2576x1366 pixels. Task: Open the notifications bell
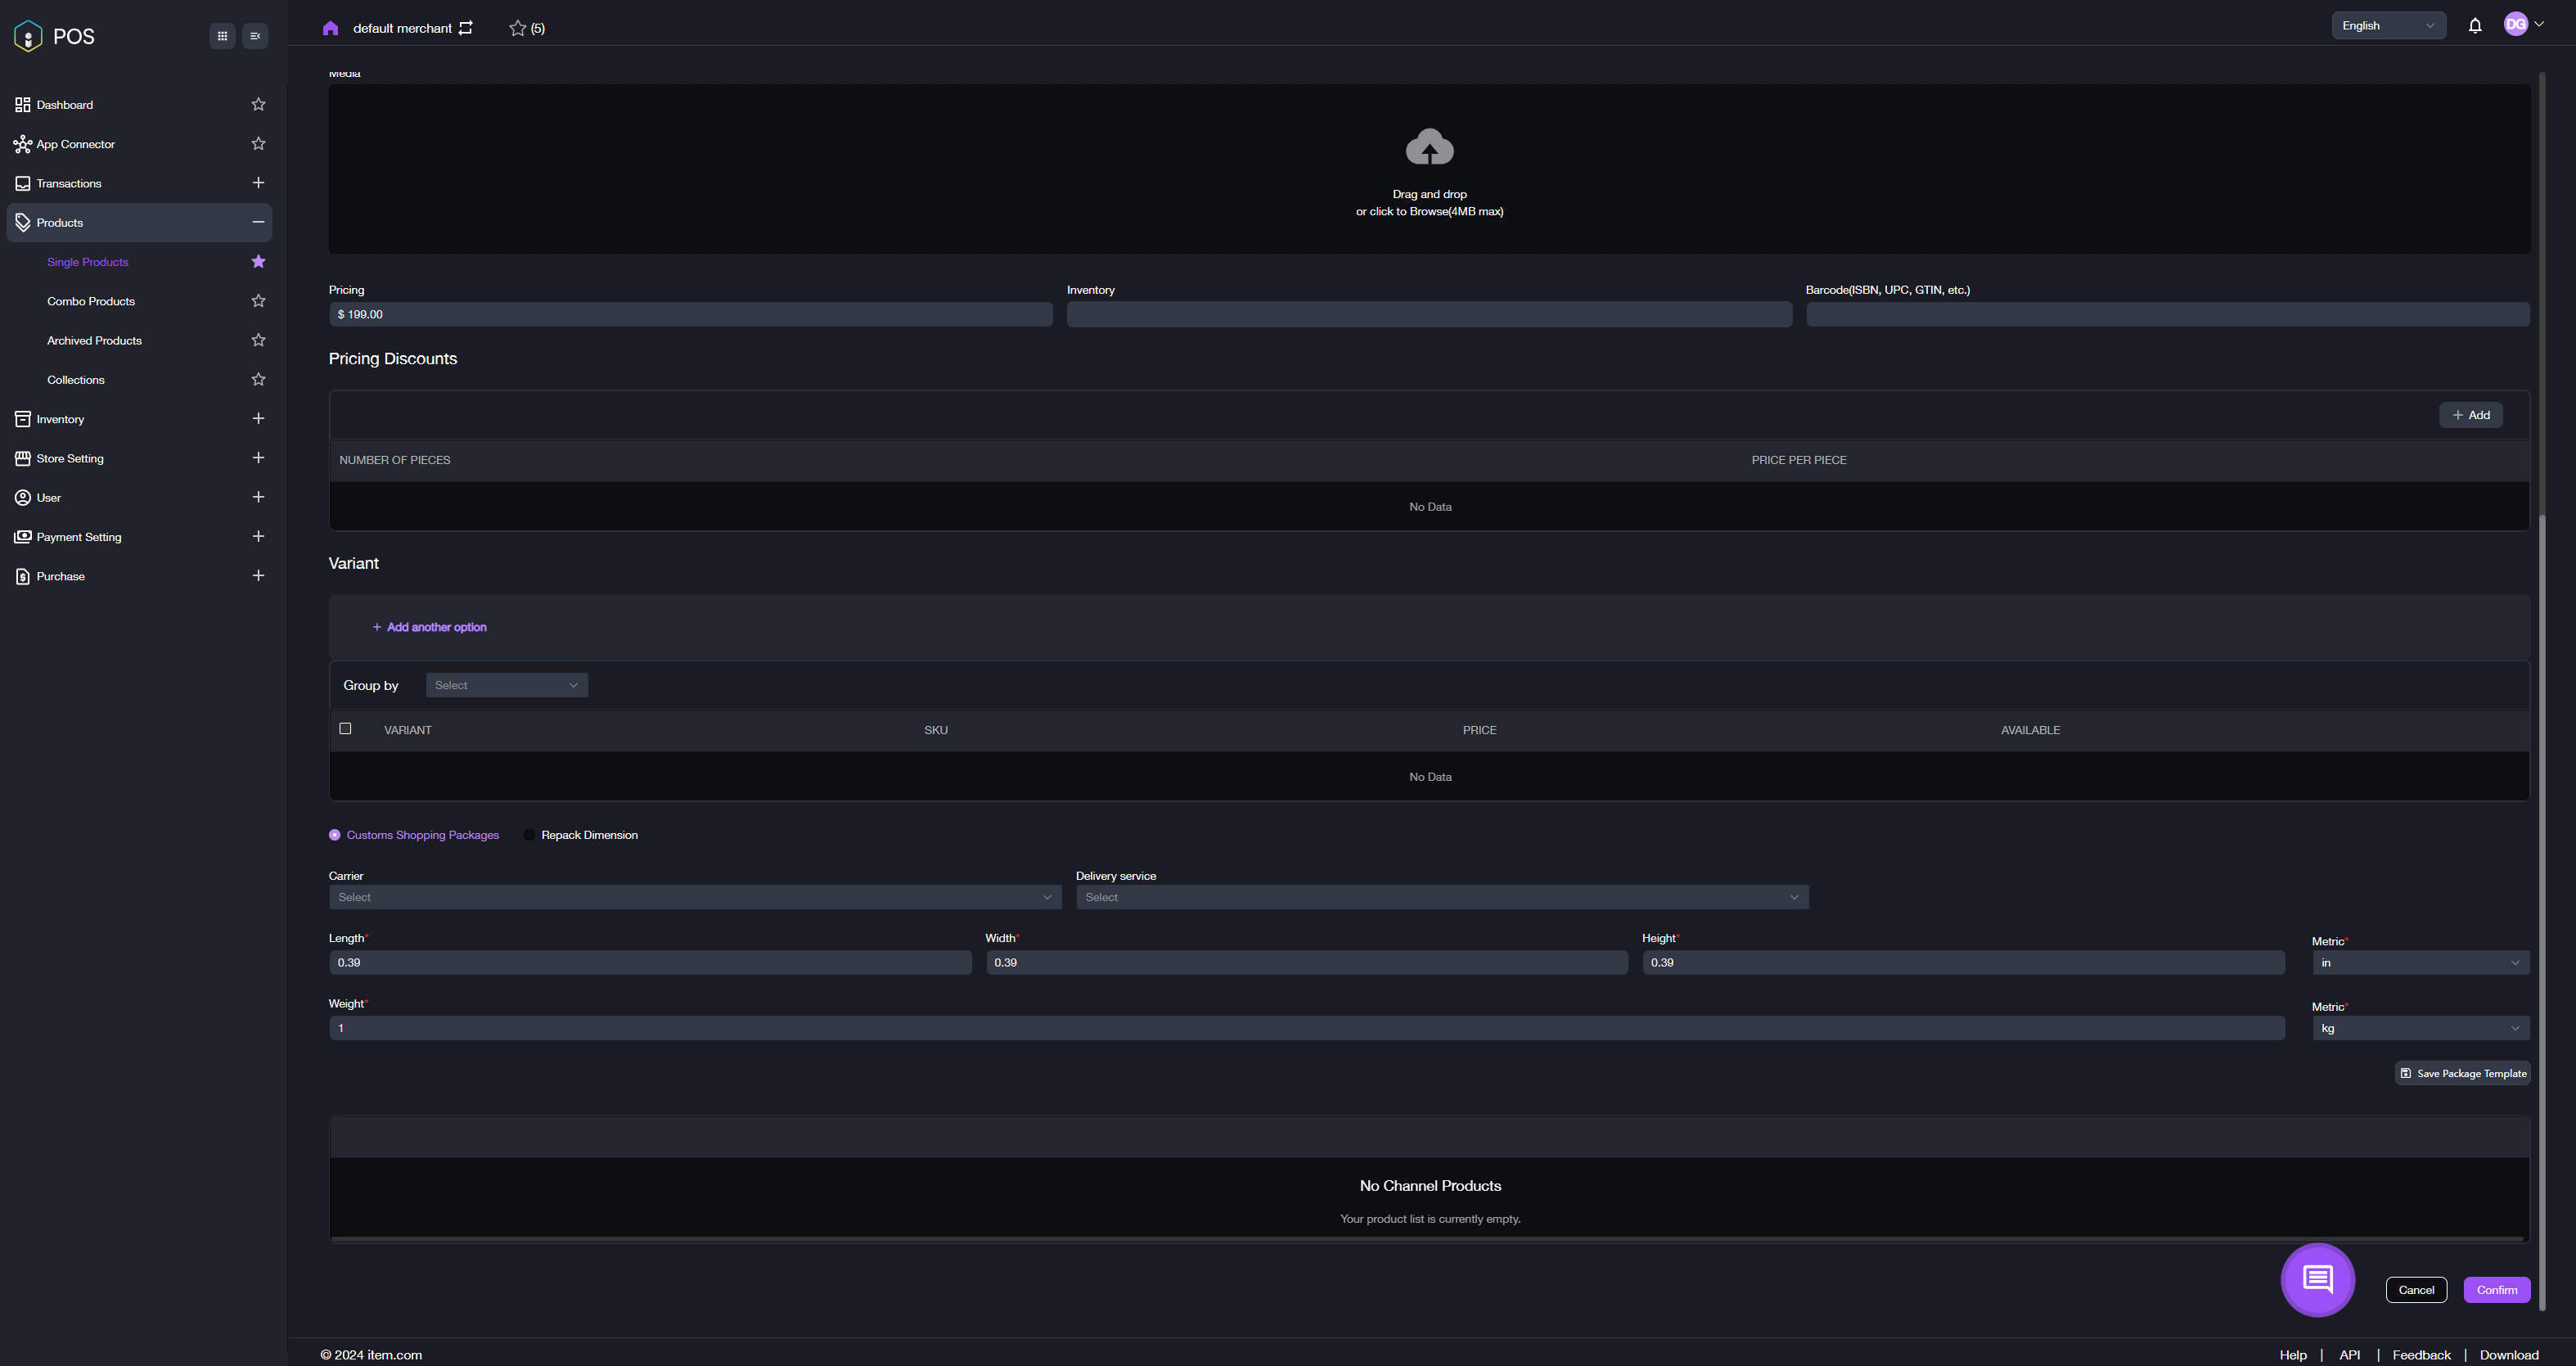(x=2474, y=26)
